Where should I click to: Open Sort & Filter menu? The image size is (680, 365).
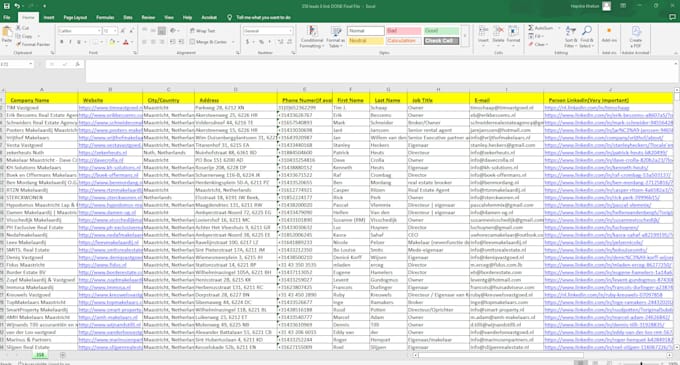[x=570, y=37]
